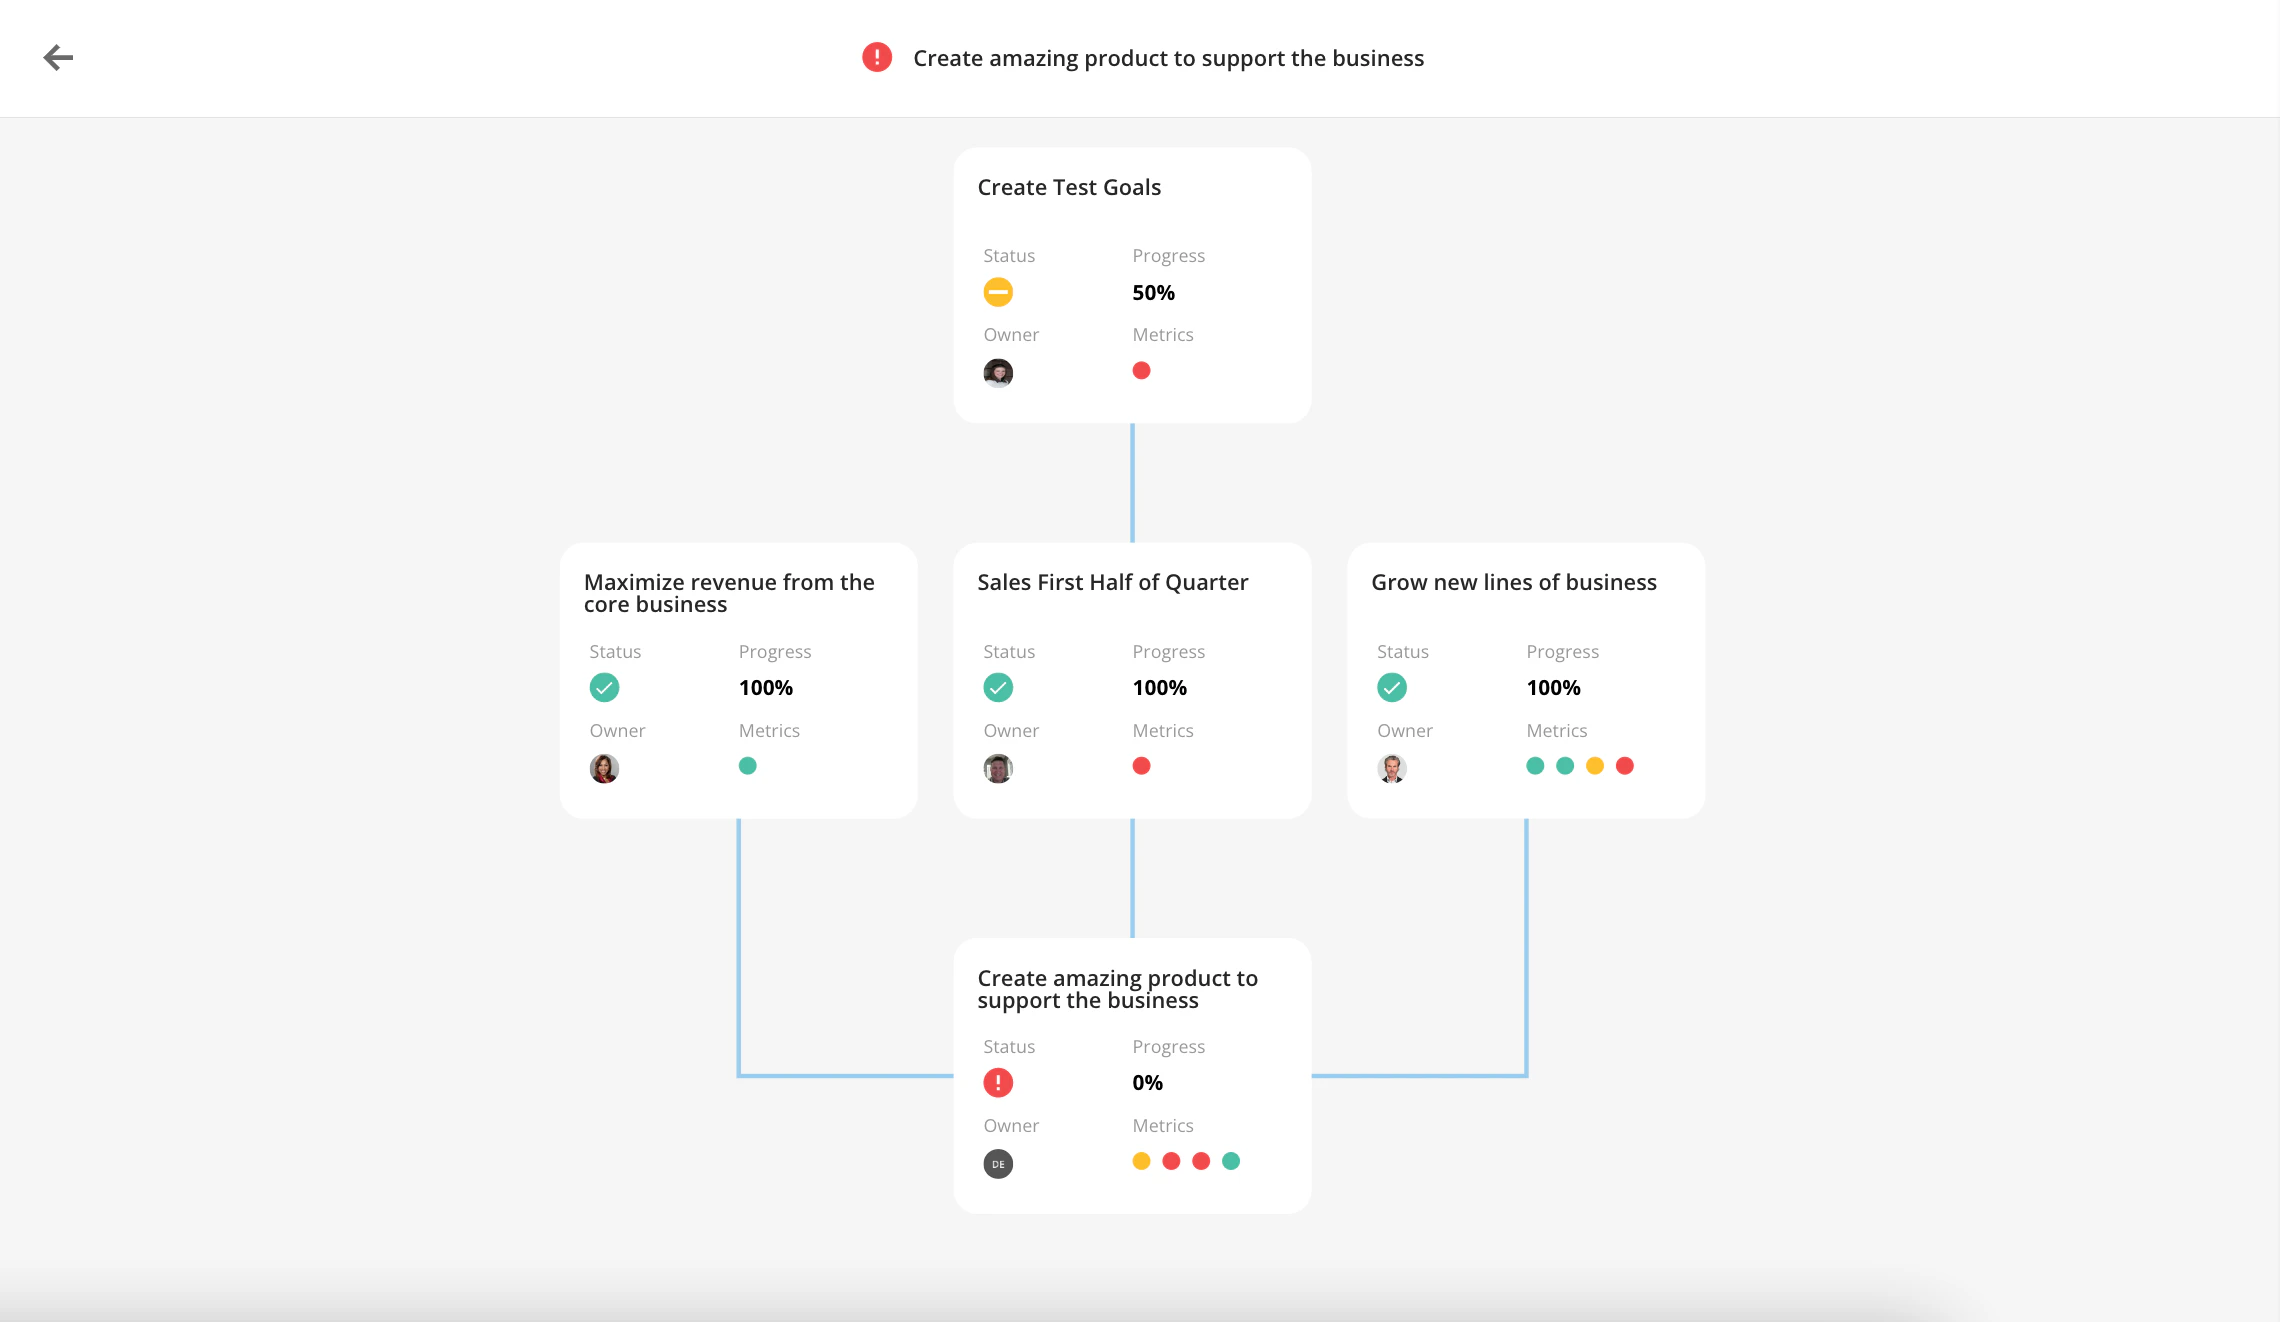Open Maximize revenue from the core business goal

[x=729, y=593]
